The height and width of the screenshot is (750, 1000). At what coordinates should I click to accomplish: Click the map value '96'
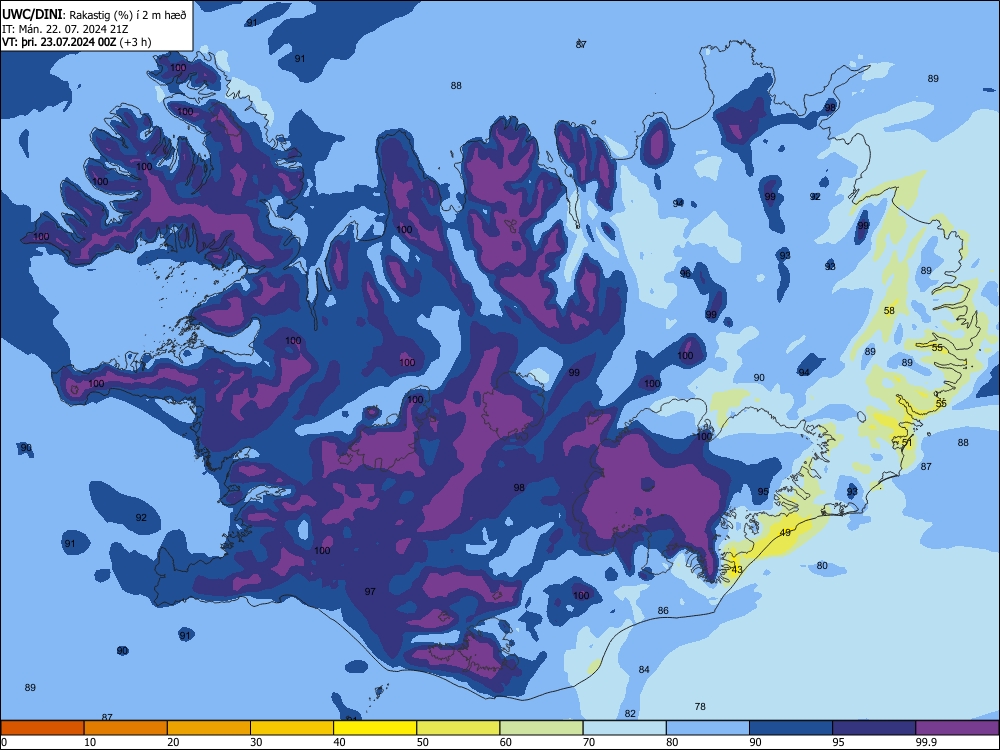[x=685, y=274]
